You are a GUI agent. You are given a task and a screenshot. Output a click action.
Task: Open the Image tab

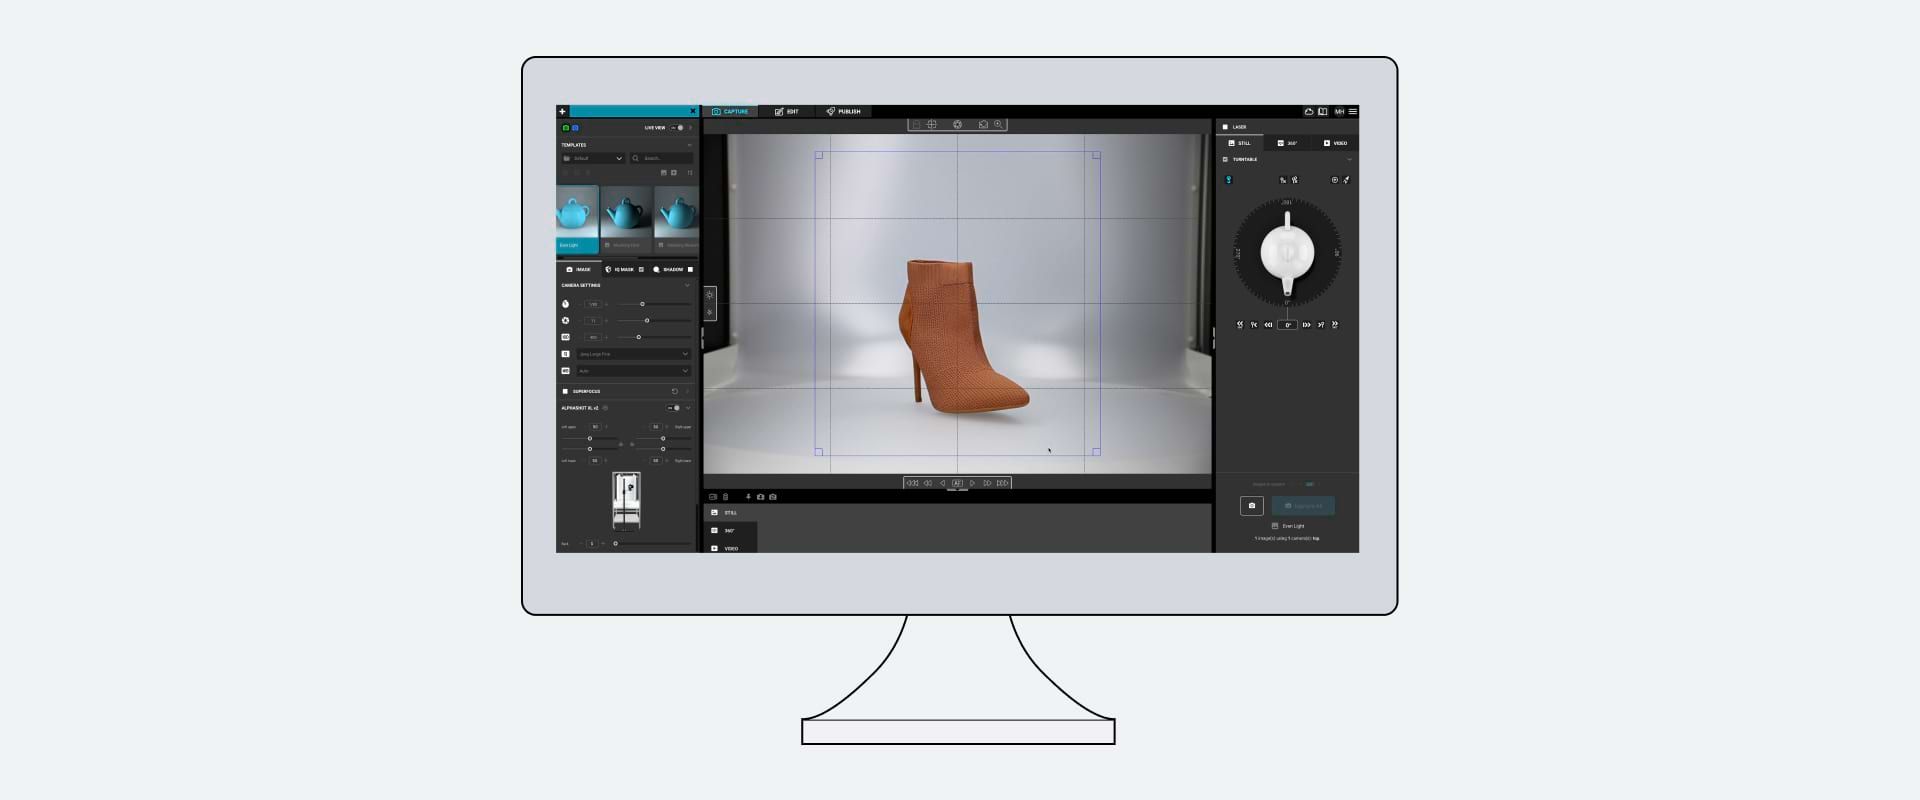[x=578, y=269]
